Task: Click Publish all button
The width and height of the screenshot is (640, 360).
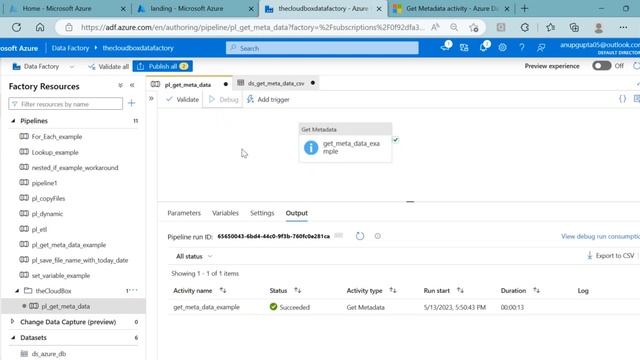Action: [x=162, y=66]
